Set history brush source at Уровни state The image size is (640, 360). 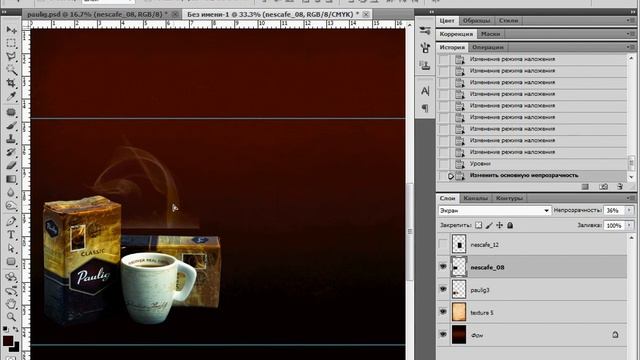pyautogui.click(x=444, y=164)
